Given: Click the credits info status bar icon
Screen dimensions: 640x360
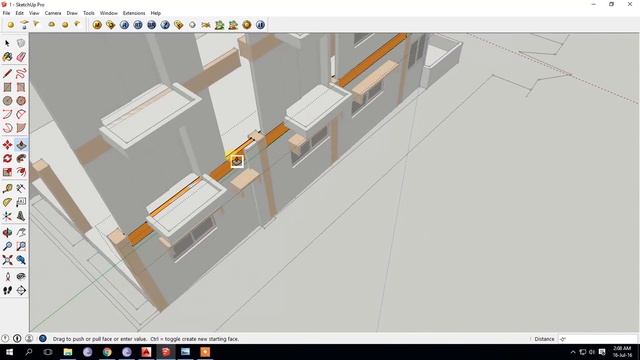Looking at the screenshot, I should pyautogui.click(x=17, y=338).
